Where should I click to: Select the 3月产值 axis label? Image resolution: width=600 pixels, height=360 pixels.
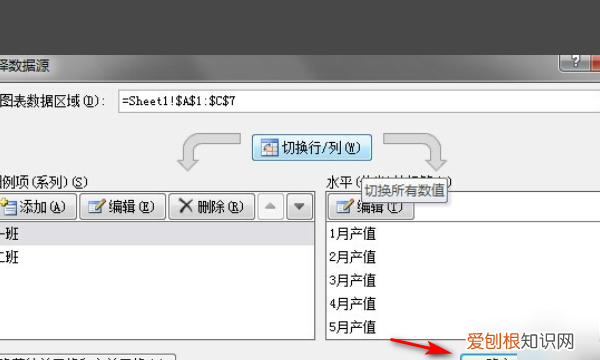tap(352, 280)
